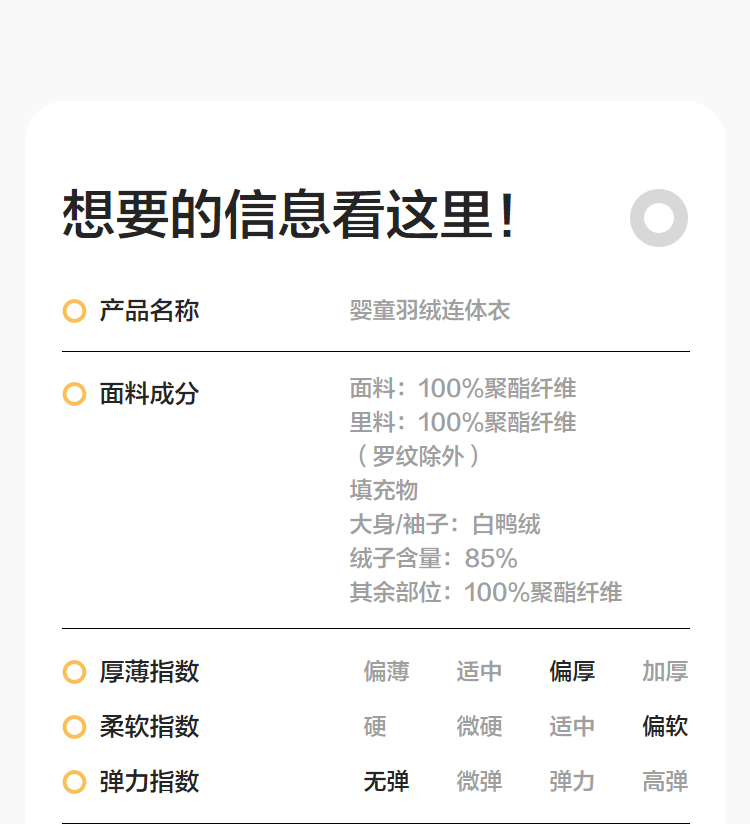Click the yellow circle beside 面料成分
Screen dimensions: 750x824
tap(74, 394)
